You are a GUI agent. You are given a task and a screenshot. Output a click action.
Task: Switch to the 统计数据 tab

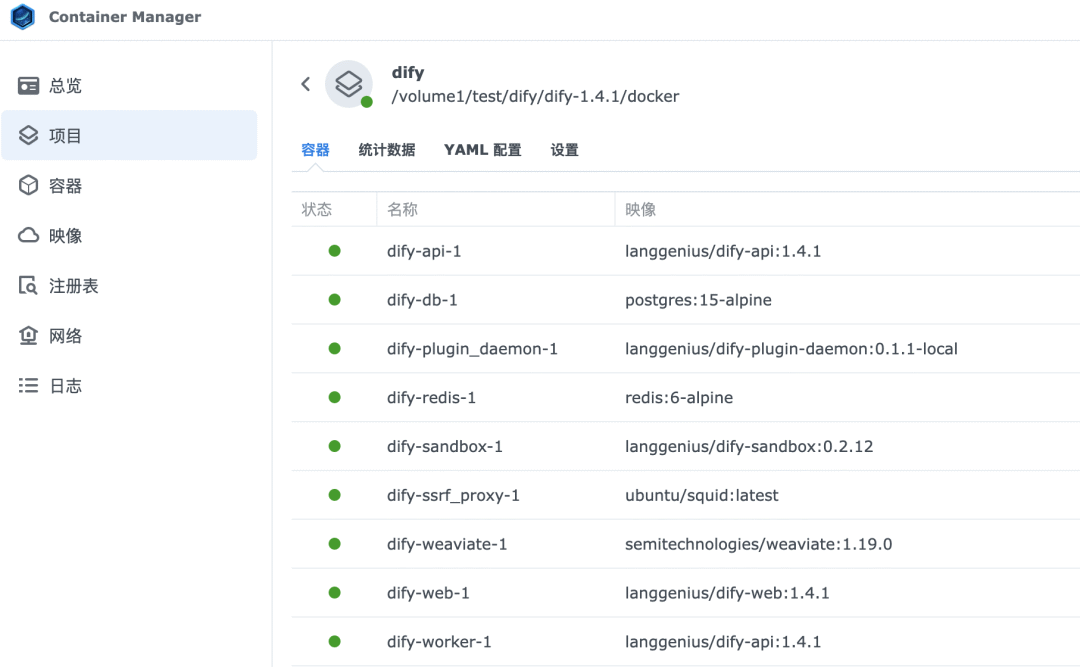pos(386,150)
